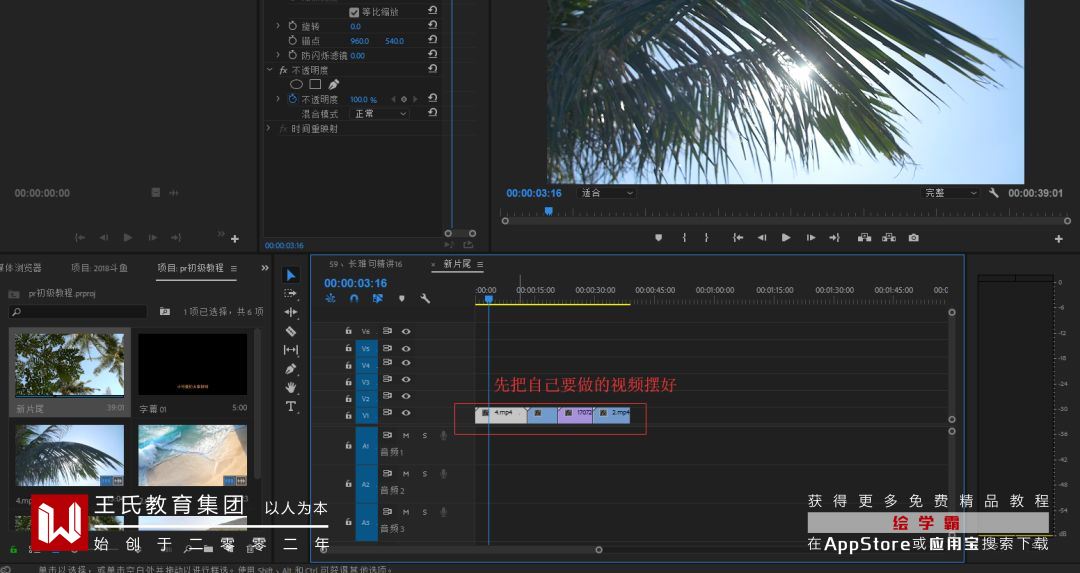The image size is (1080, 573).
Task: Select the Hand tool
Action: point(291,387)
